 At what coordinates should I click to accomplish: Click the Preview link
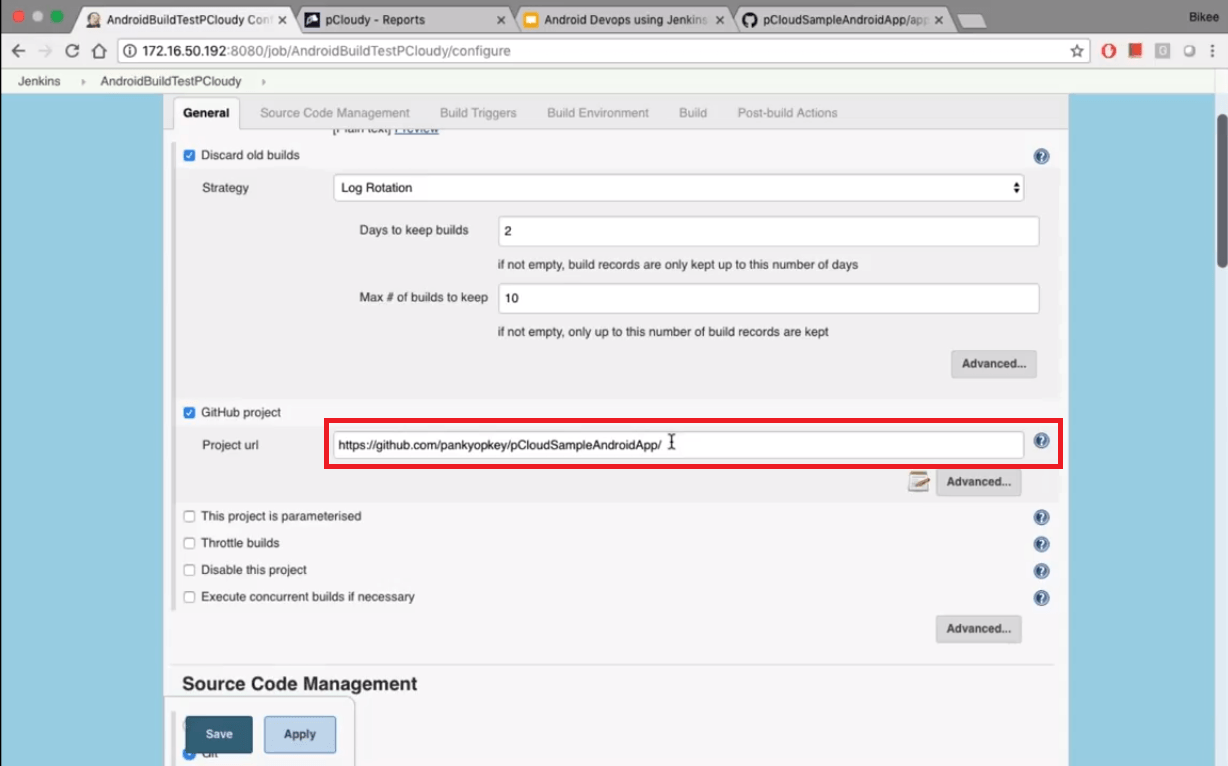tap(416, 129)
